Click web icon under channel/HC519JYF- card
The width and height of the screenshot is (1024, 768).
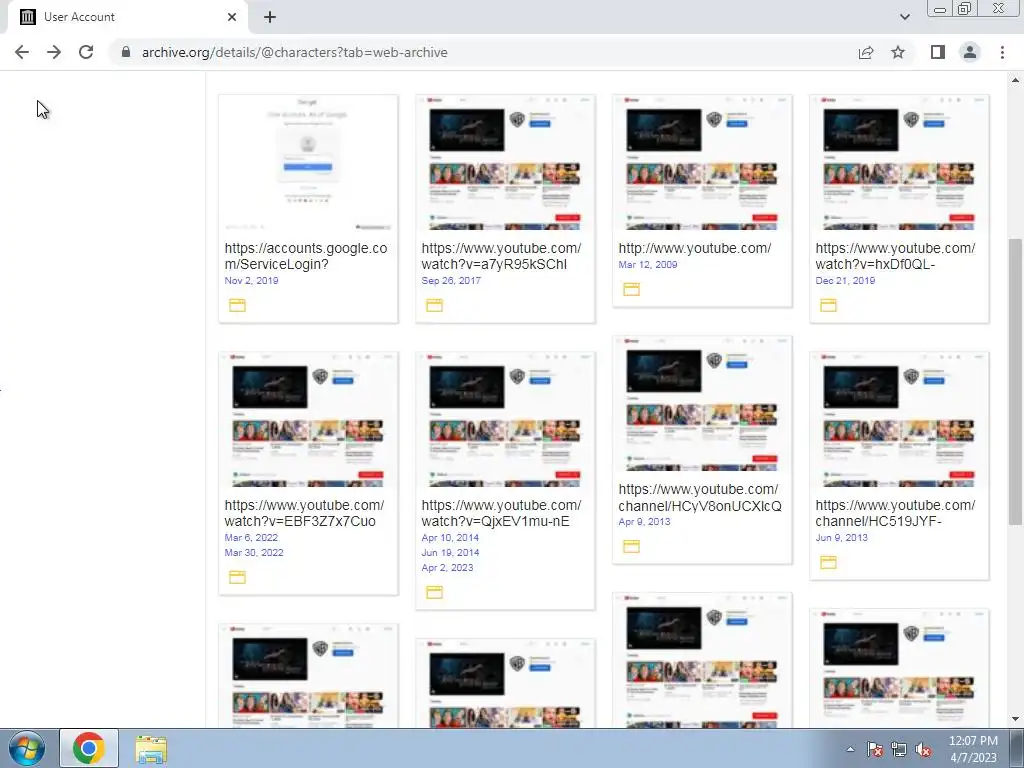[828, 562]
